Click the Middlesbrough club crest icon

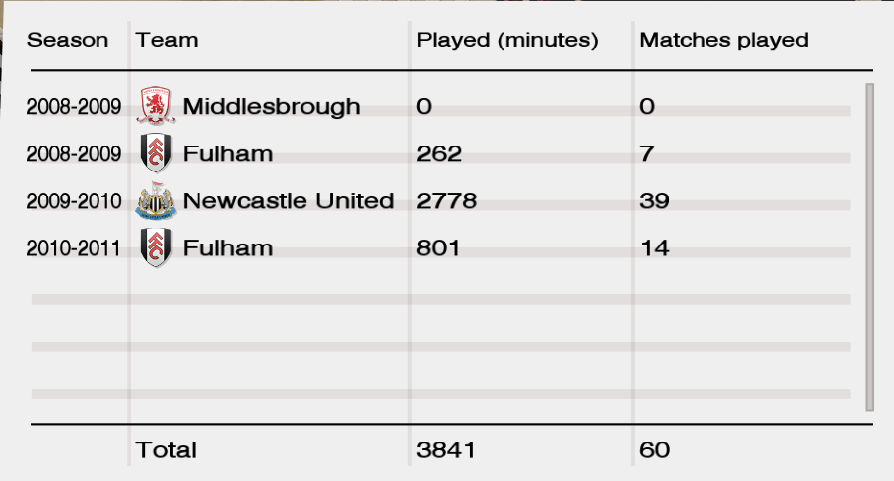tap(156, 105)
